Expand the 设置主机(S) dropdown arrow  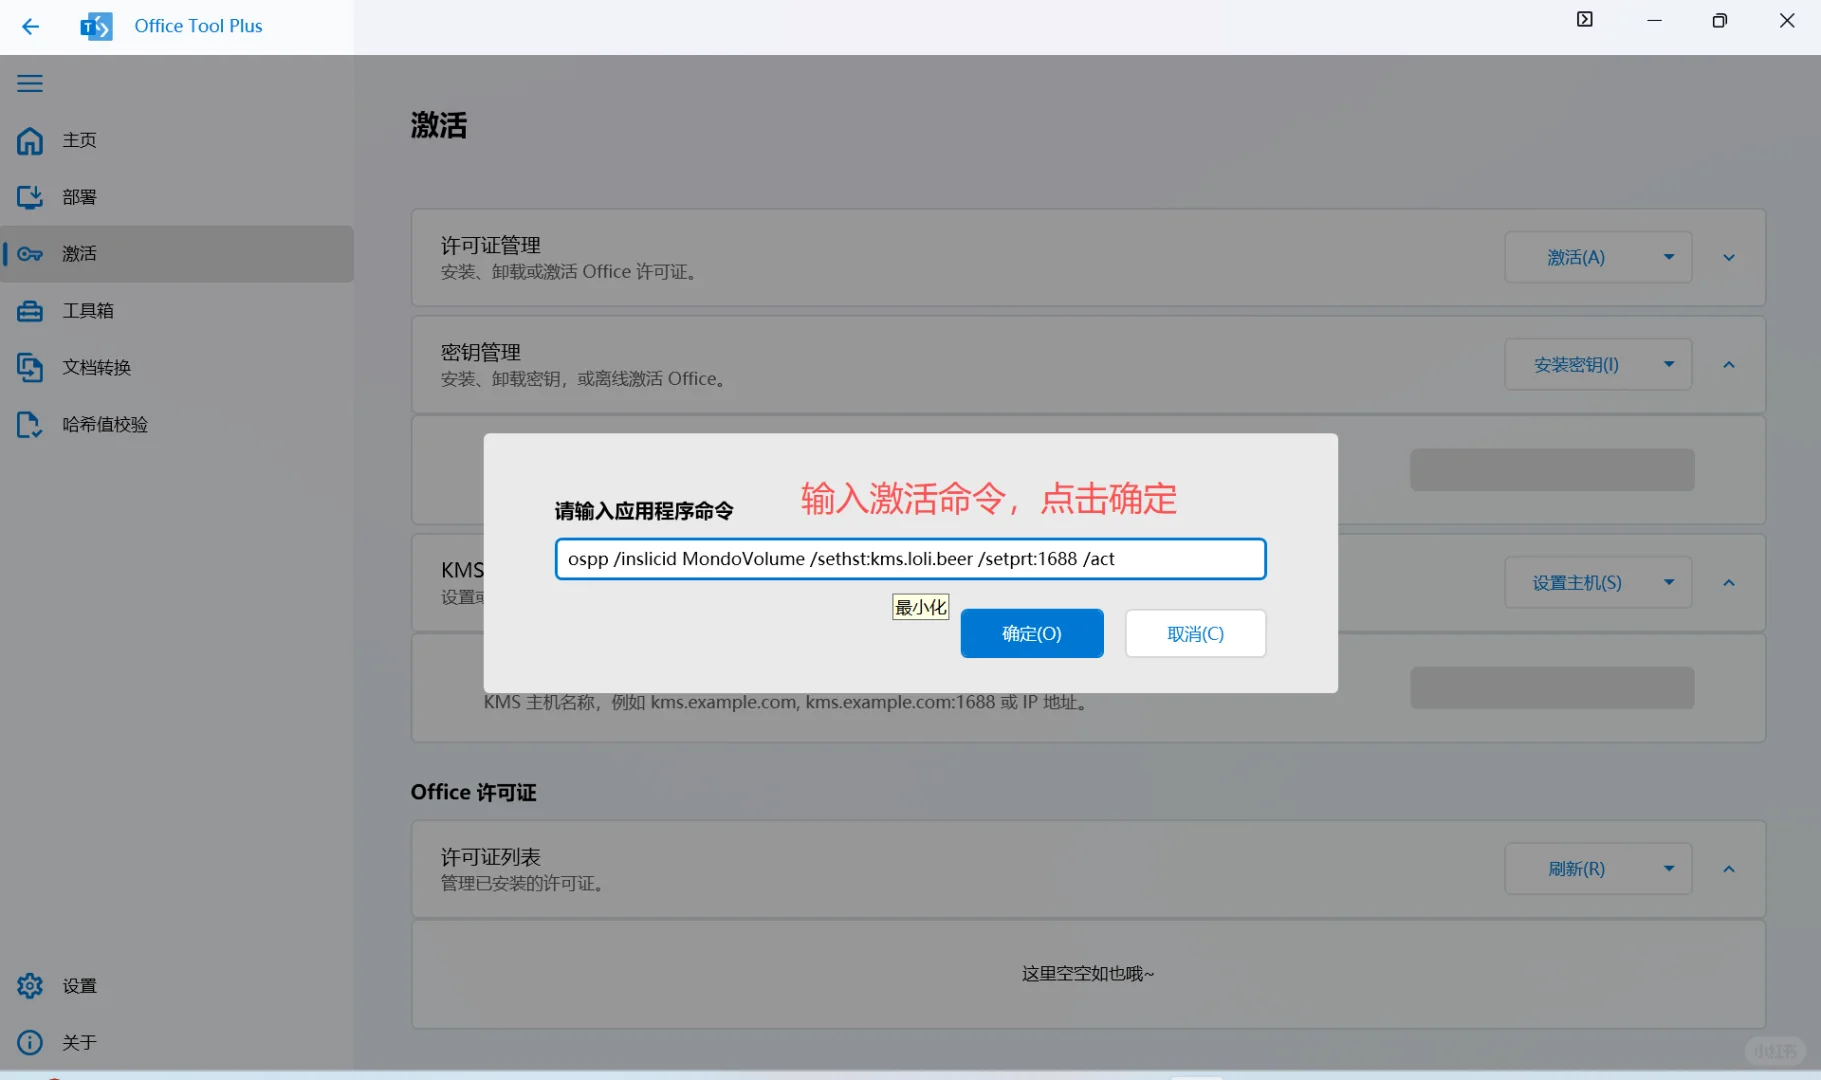click(x=1668, y=582)
